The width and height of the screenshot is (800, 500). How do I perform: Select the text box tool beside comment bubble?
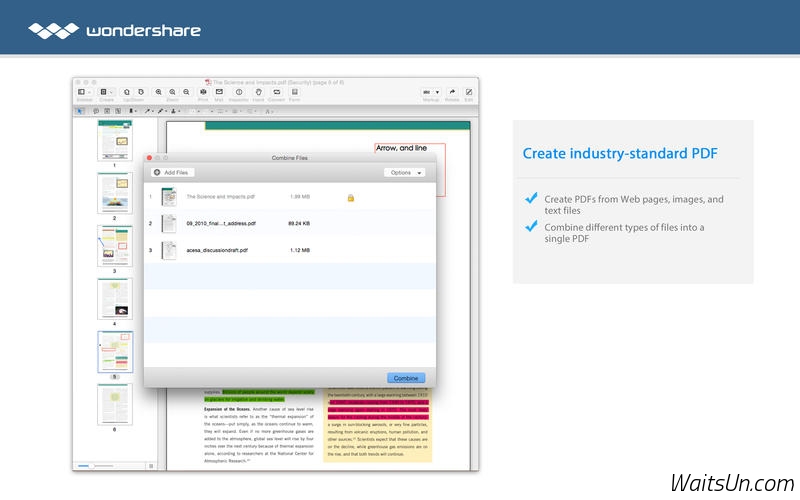click(x=107, y=111)
